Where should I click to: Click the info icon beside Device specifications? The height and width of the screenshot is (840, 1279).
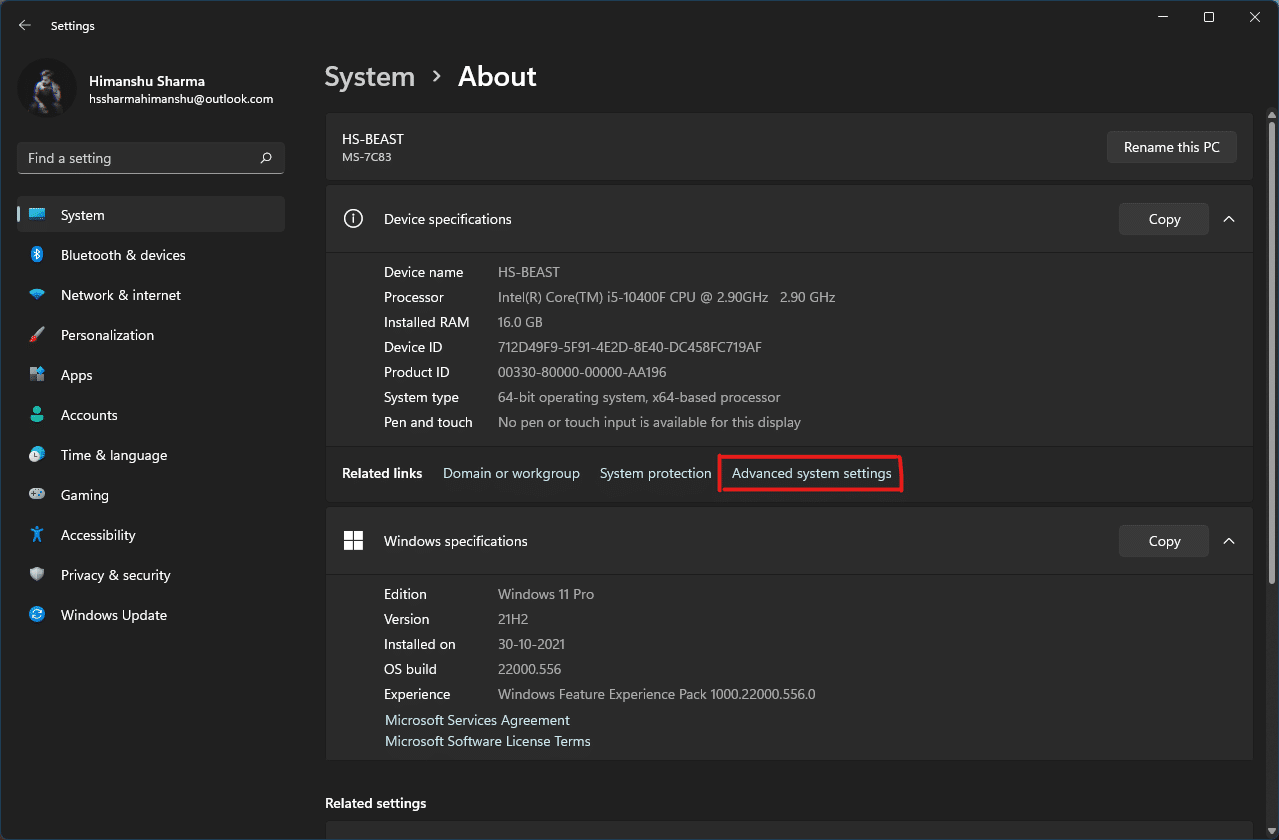coord(353,219)
